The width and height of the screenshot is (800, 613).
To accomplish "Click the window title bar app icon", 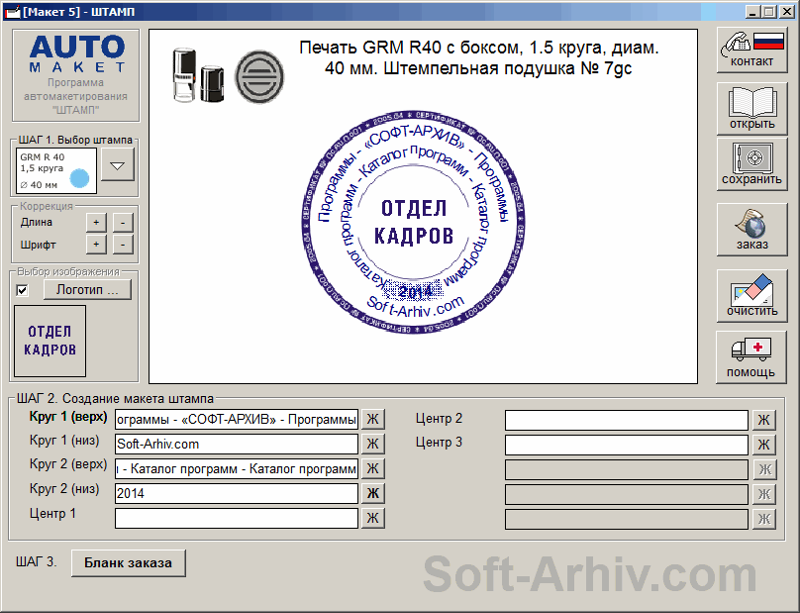I will pos(12,12).
